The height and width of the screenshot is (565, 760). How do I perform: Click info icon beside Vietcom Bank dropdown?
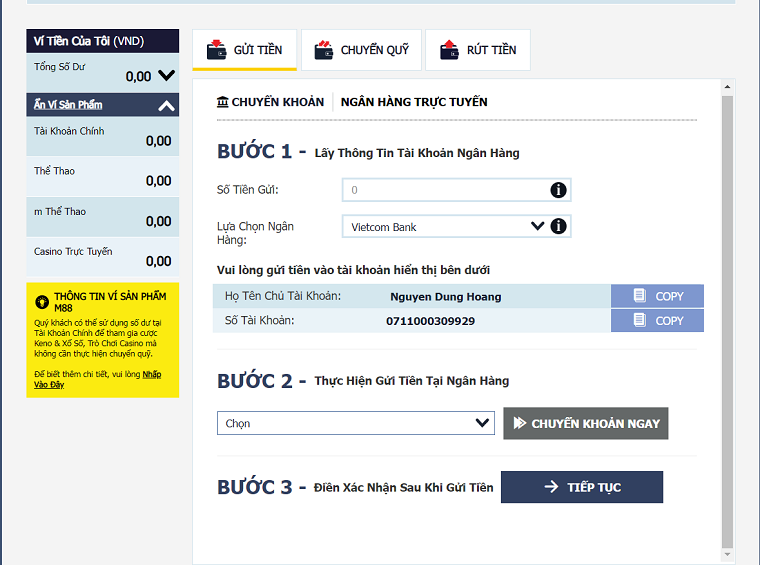[558, 226]
